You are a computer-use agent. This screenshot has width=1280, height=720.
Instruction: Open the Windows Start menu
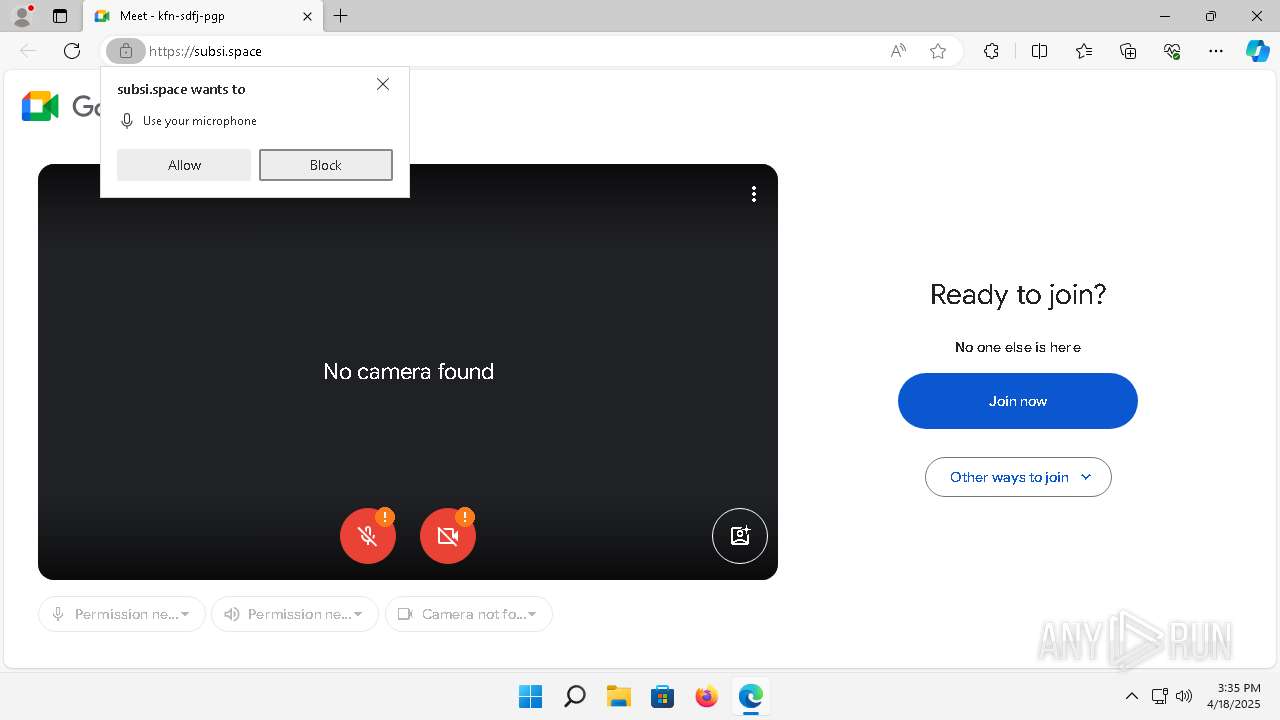[x=530, y=696]
